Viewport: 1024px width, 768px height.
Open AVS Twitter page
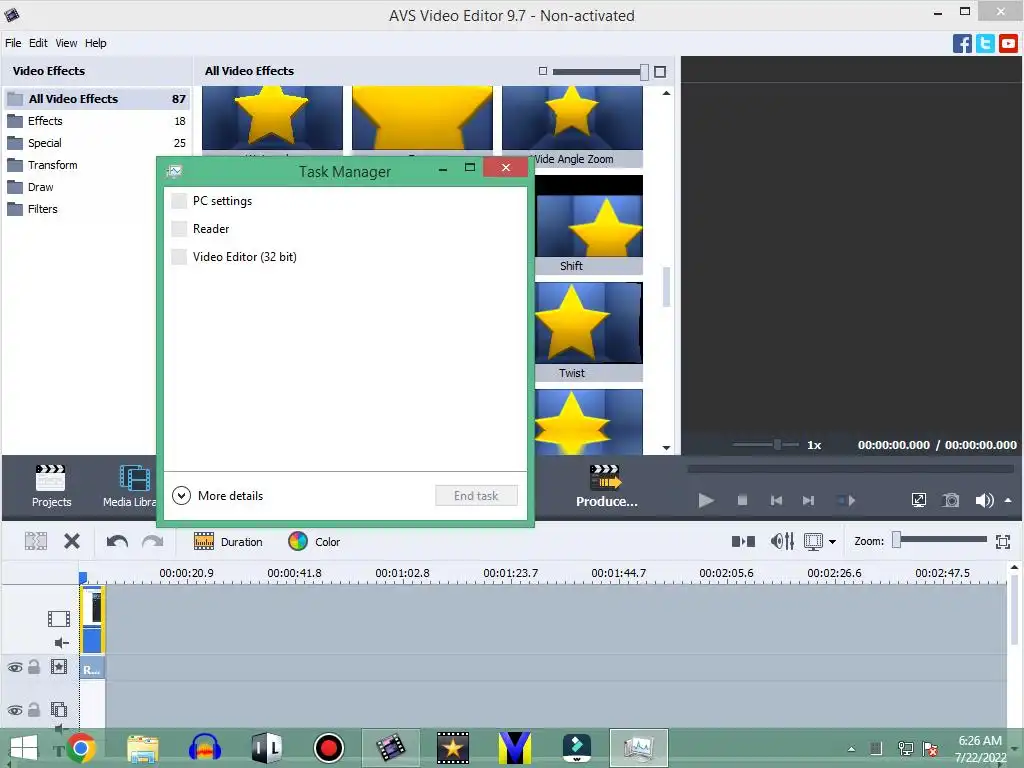click(x=985, y=44)
